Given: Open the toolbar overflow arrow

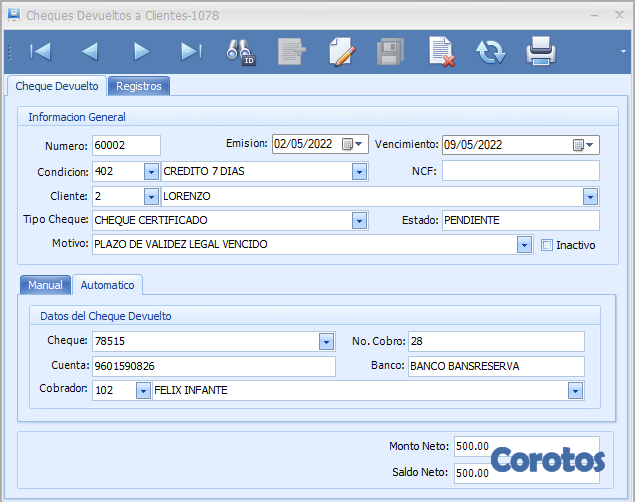Looking at the screenshot, I should pyautogui.click(x=623, y=51).
